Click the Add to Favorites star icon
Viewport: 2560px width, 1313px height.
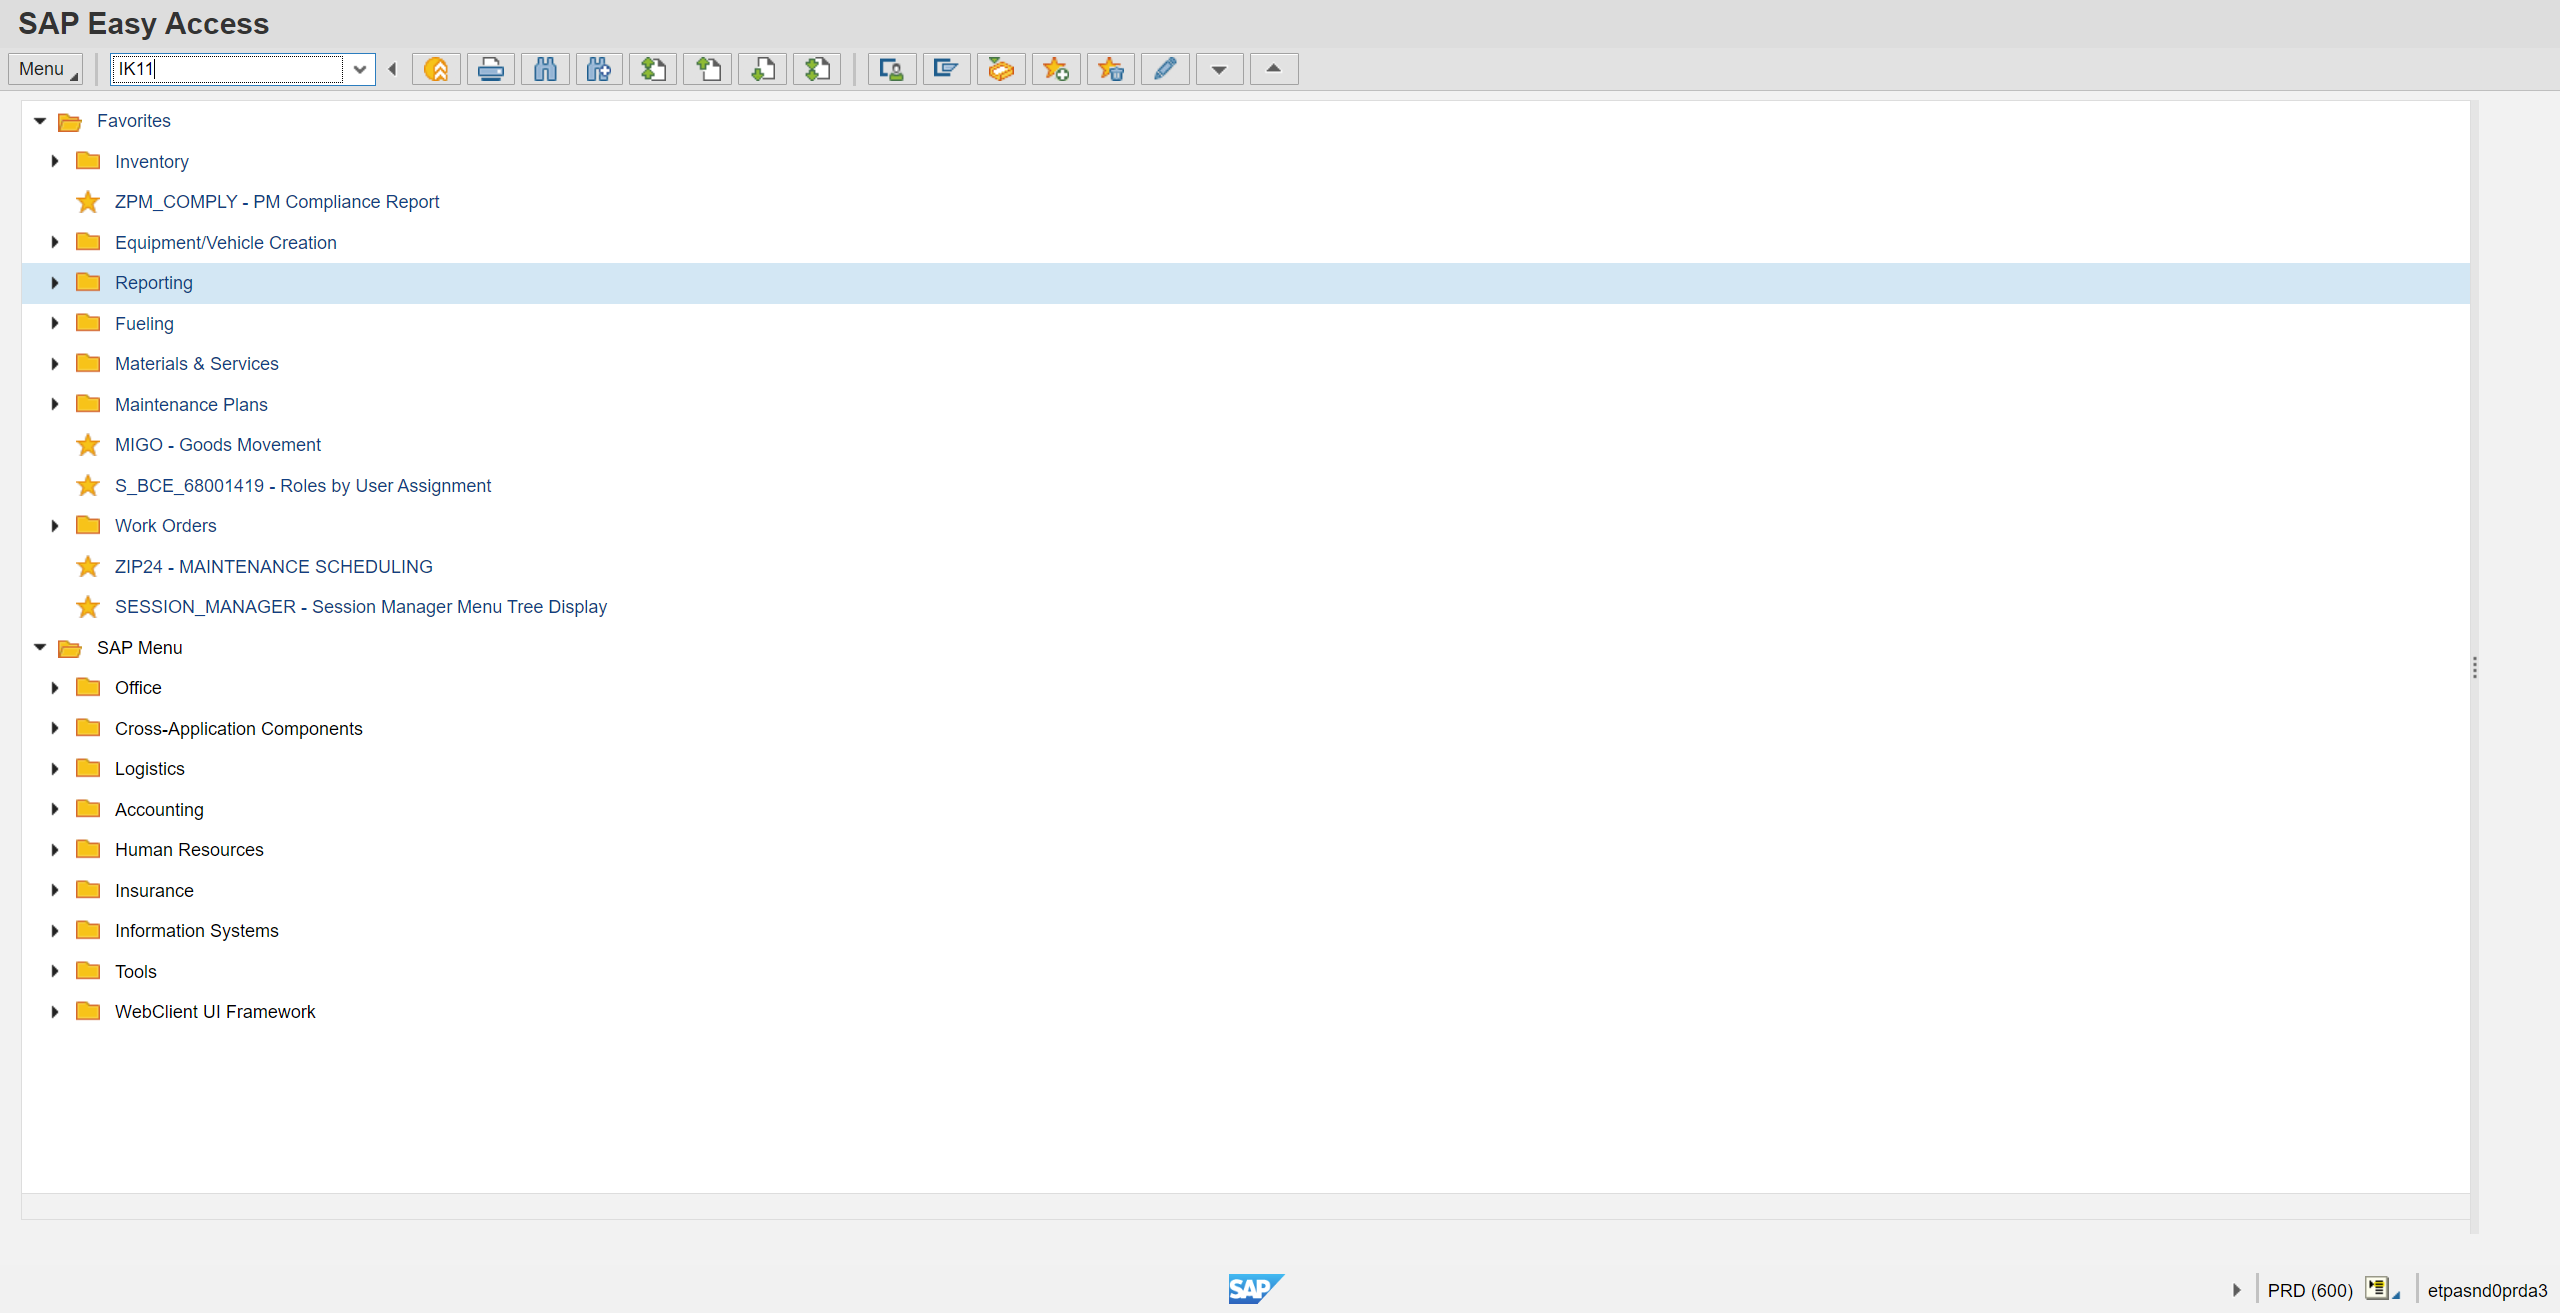(x=1056, y=69)
